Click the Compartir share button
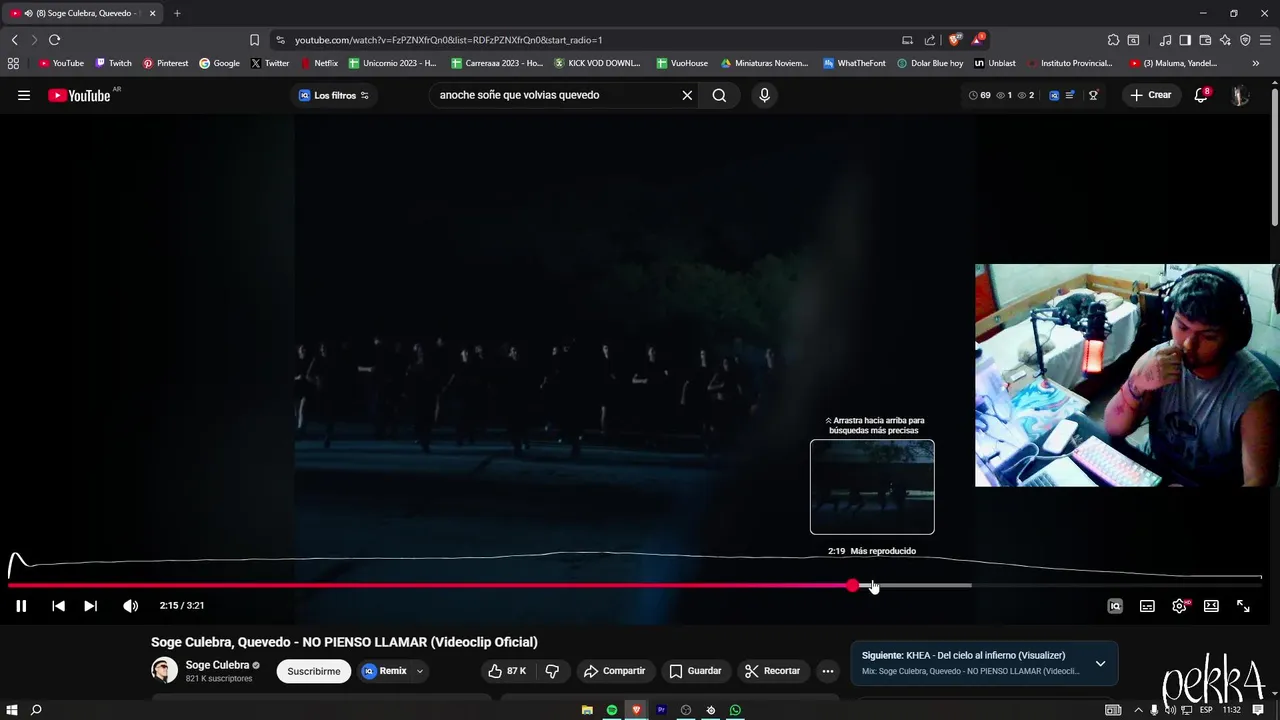 614,671
